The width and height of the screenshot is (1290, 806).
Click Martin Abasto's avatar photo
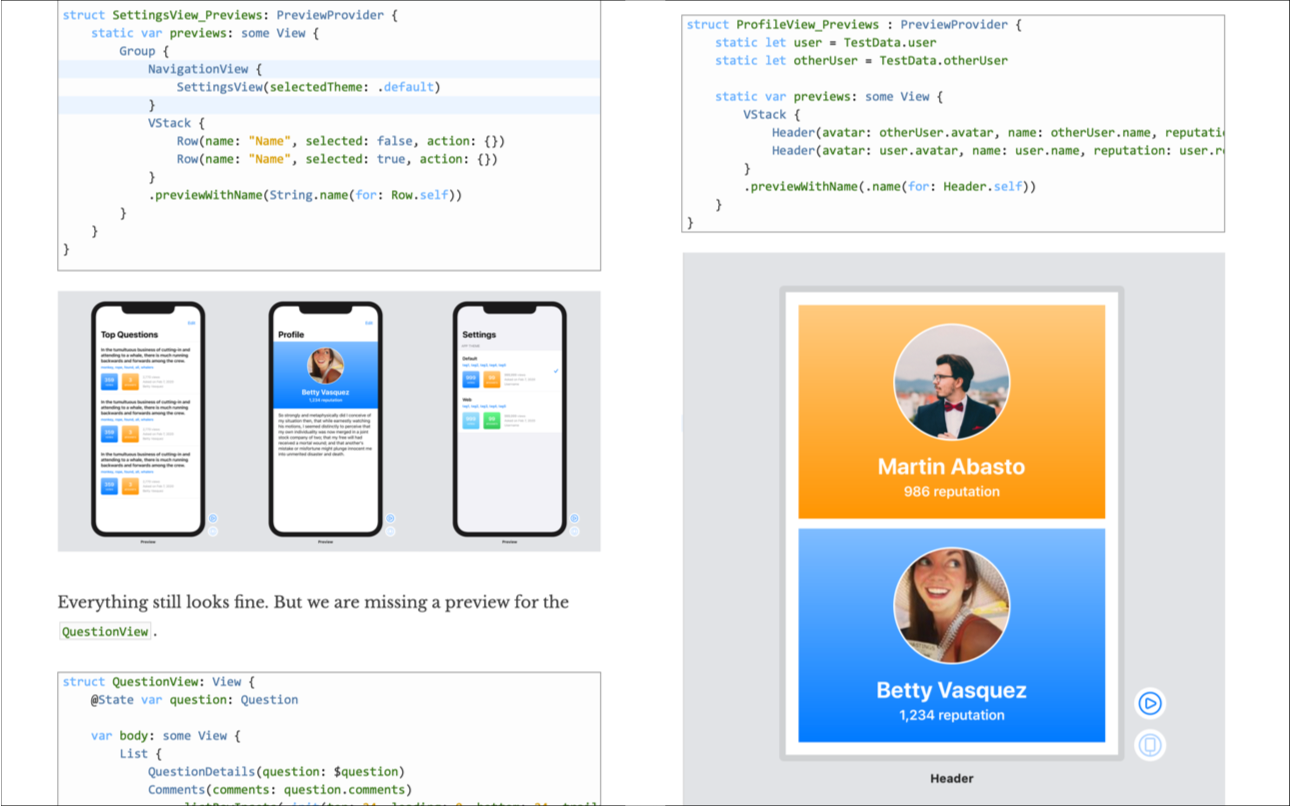click(x=951, y=382)
